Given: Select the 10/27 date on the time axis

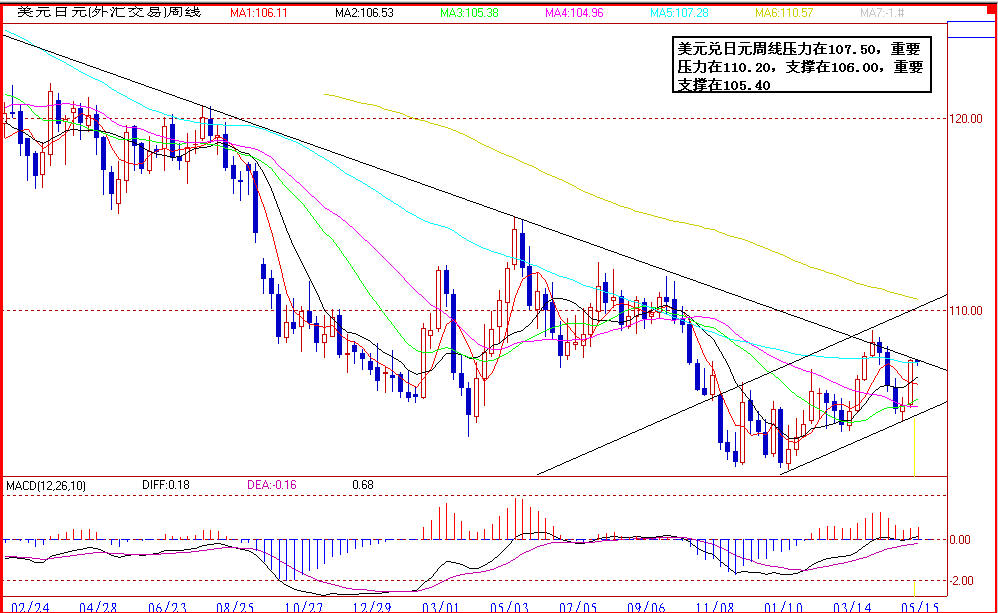Looking at the screenshot, I should pos(304,606).
